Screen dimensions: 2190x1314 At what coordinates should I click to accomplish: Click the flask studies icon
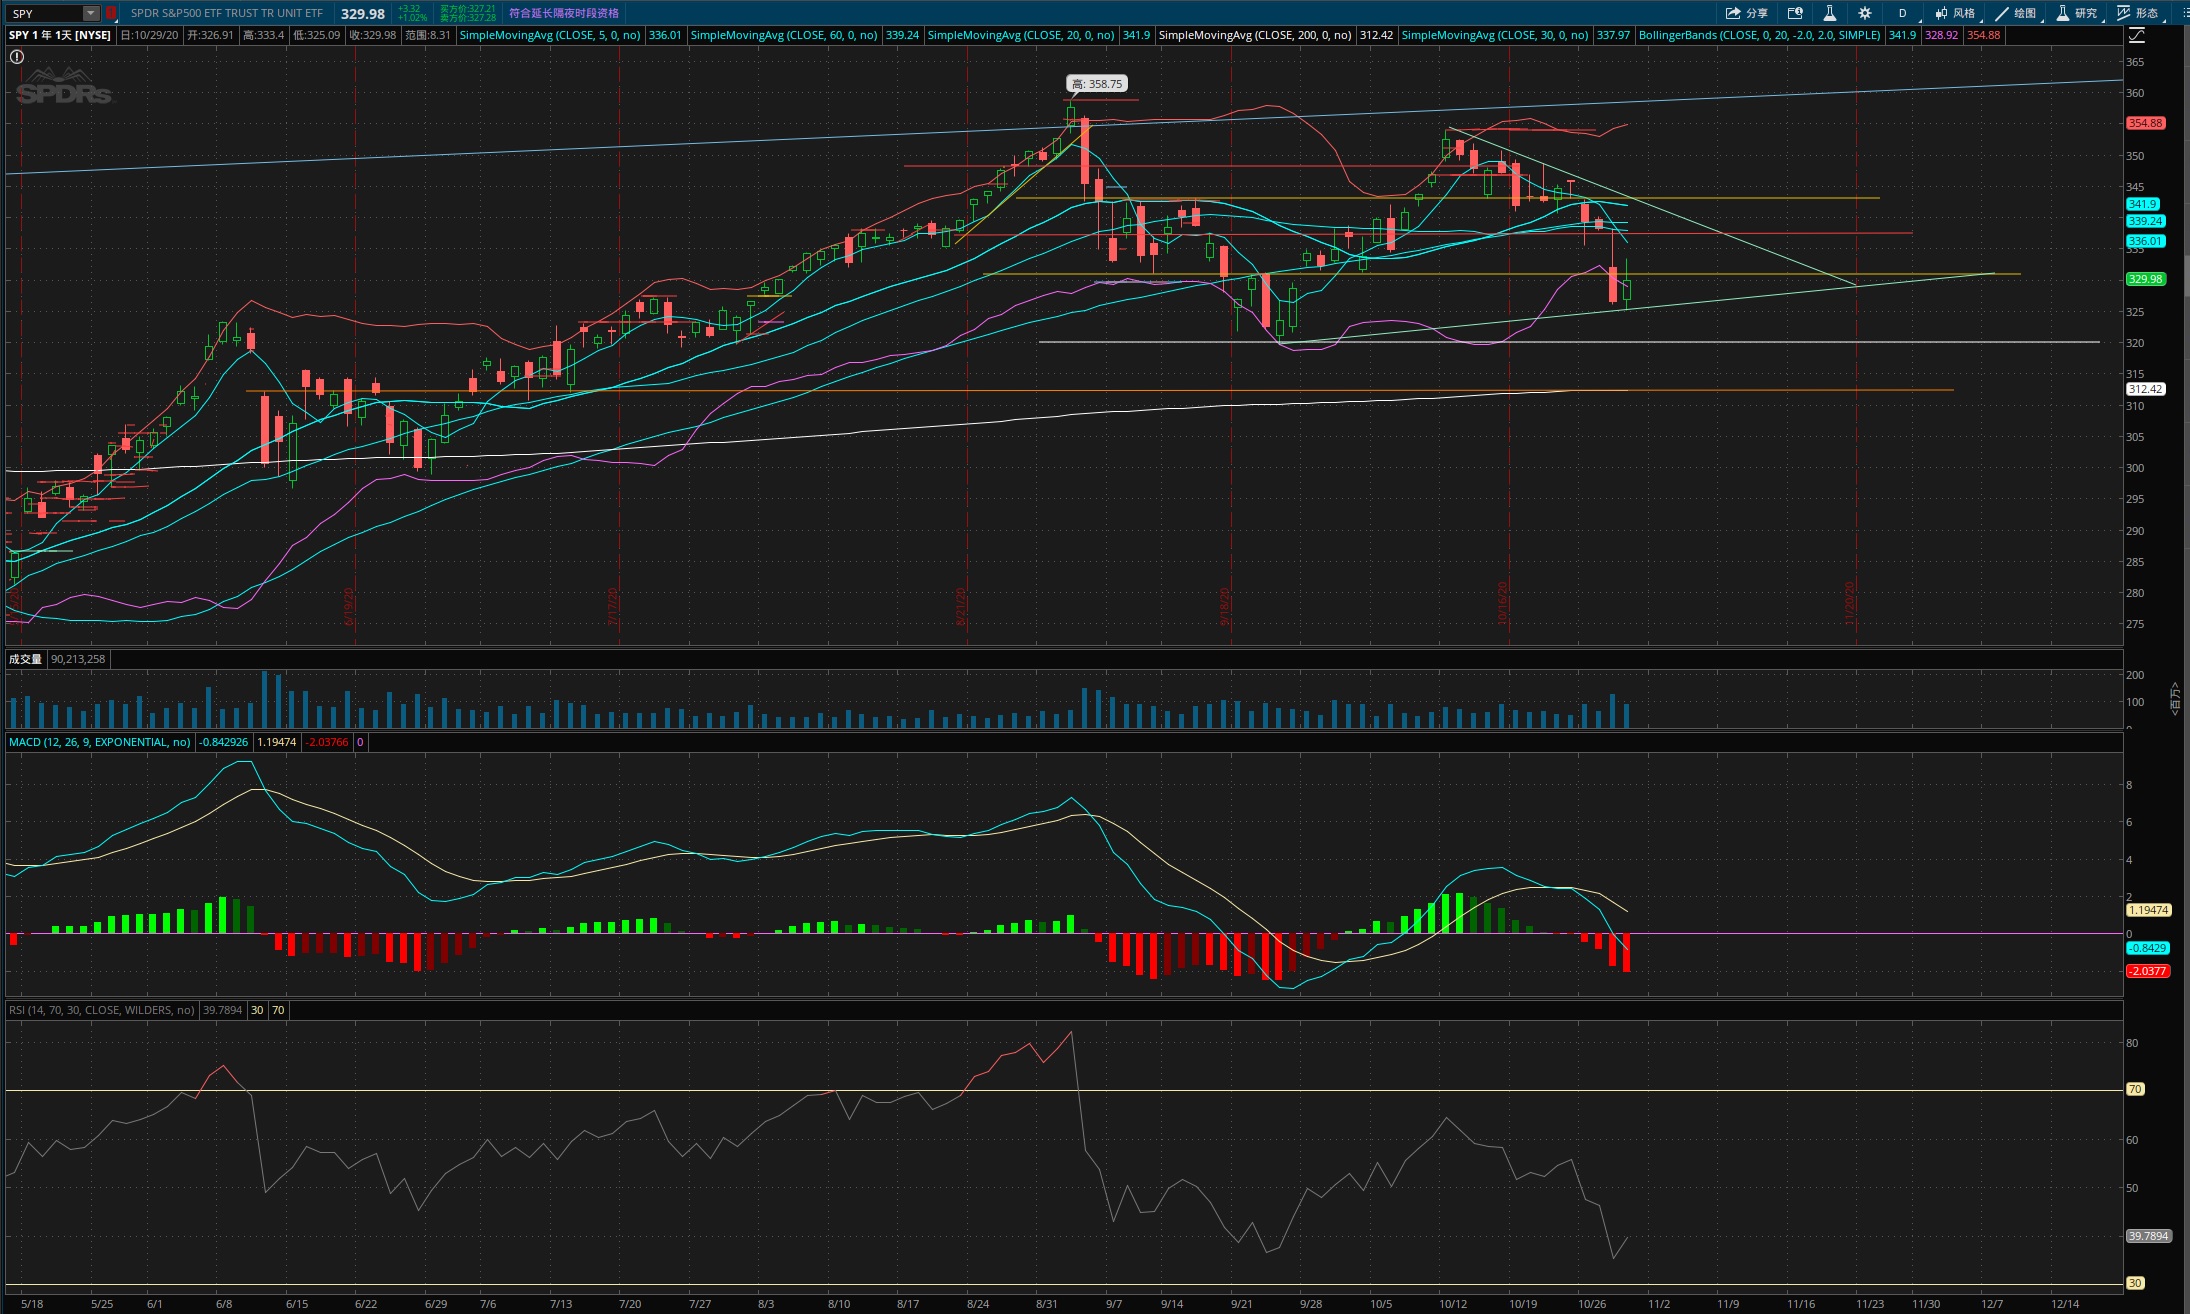[1829, 13]
